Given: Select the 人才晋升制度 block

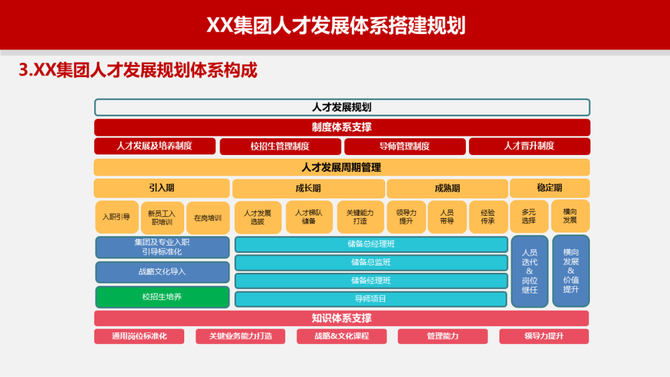Looking at the screenshot, I should pos(529,146).
